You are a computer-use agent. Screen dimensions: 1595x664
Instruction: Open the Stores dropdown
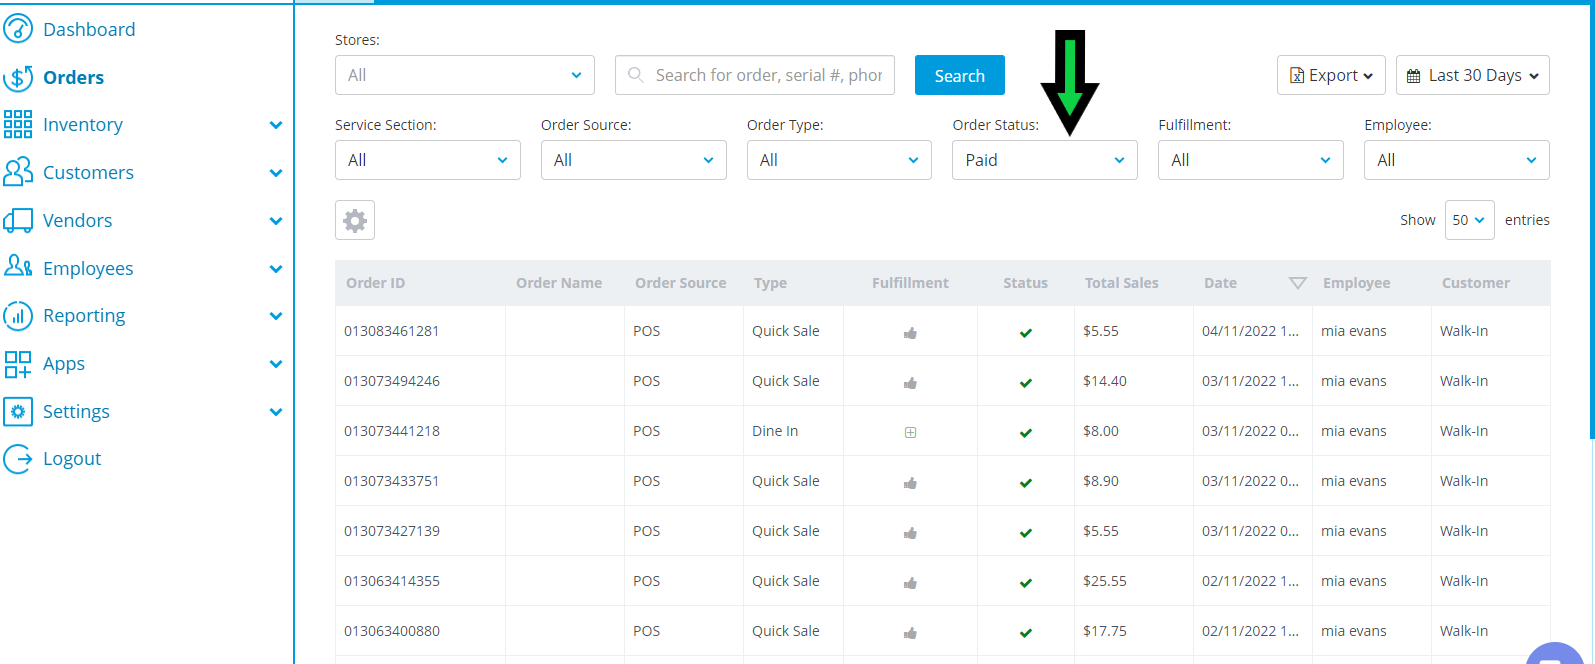coord(464,75)
